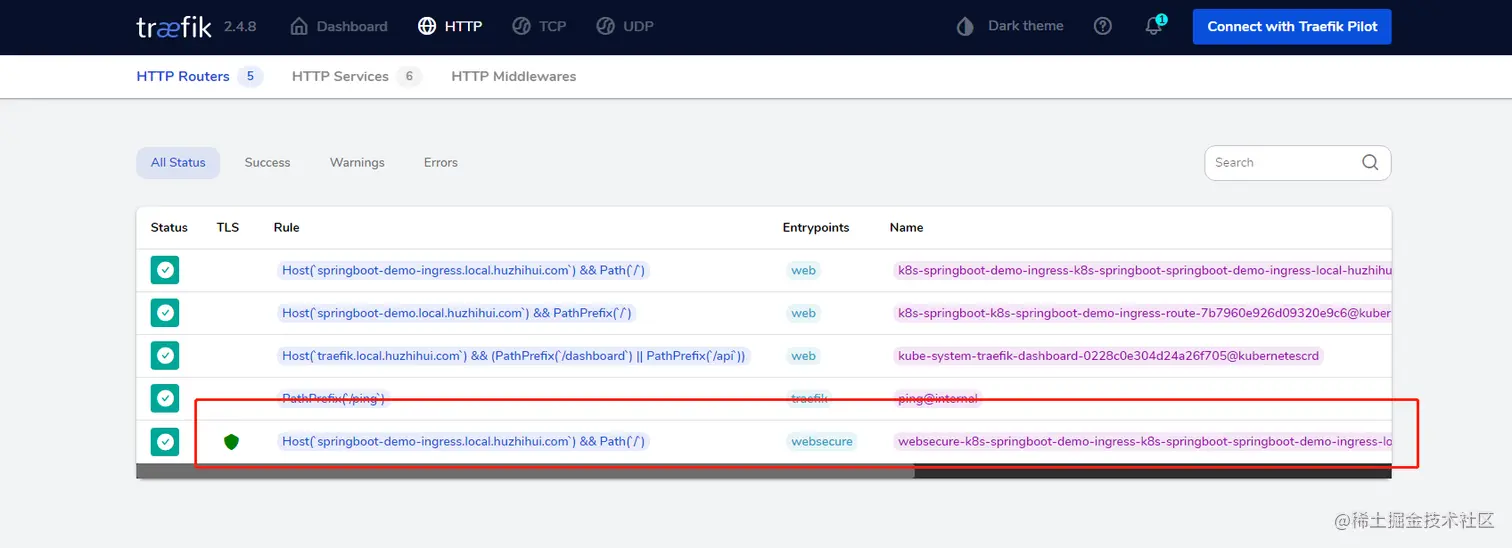Filter routers by Warnings status

(357, 162)
